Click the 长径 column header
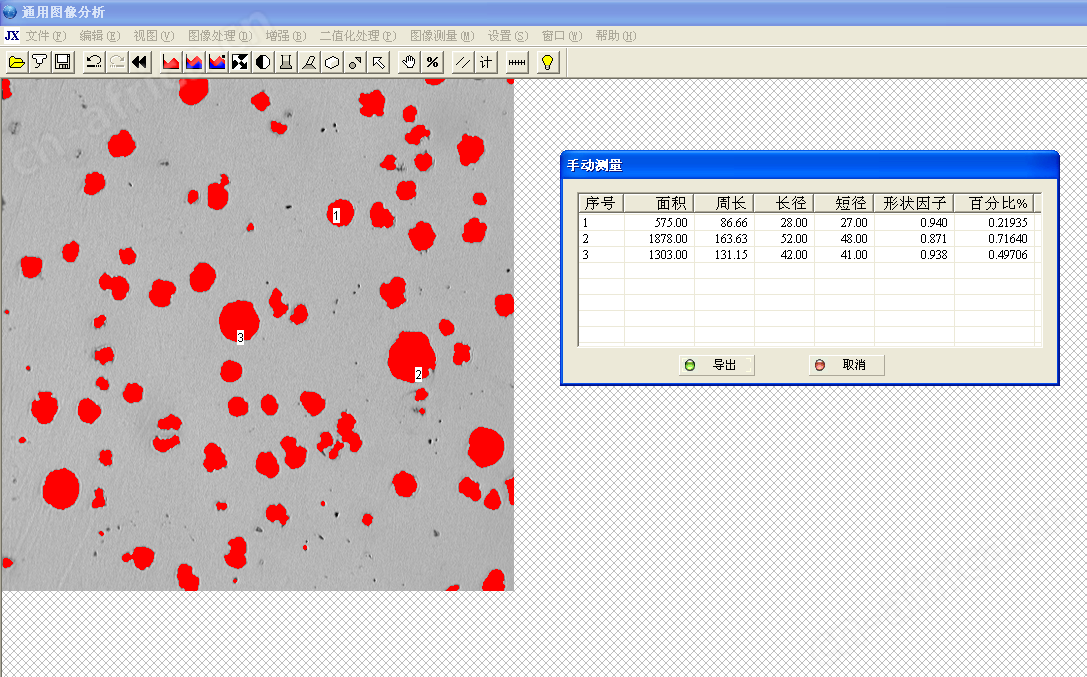This screenshot has width=1087, height=677. [x=785, y=203]
